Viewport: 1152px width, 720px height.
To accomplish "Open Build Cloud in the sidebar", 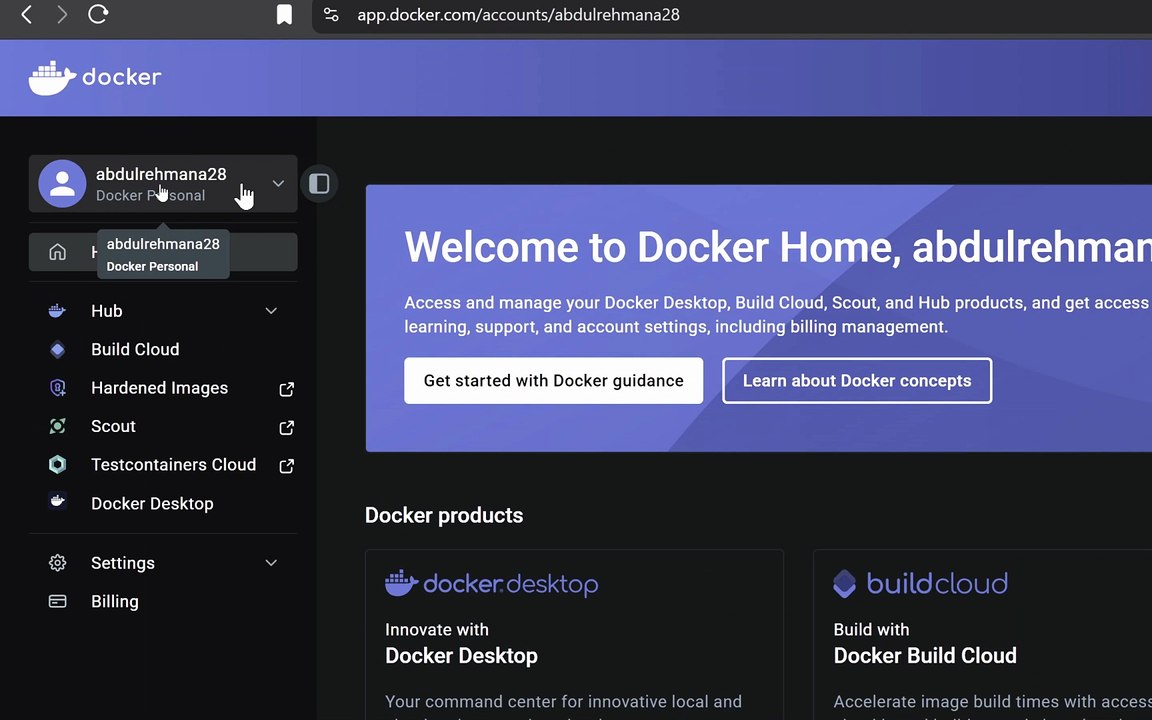I will (x=135, y=350).
